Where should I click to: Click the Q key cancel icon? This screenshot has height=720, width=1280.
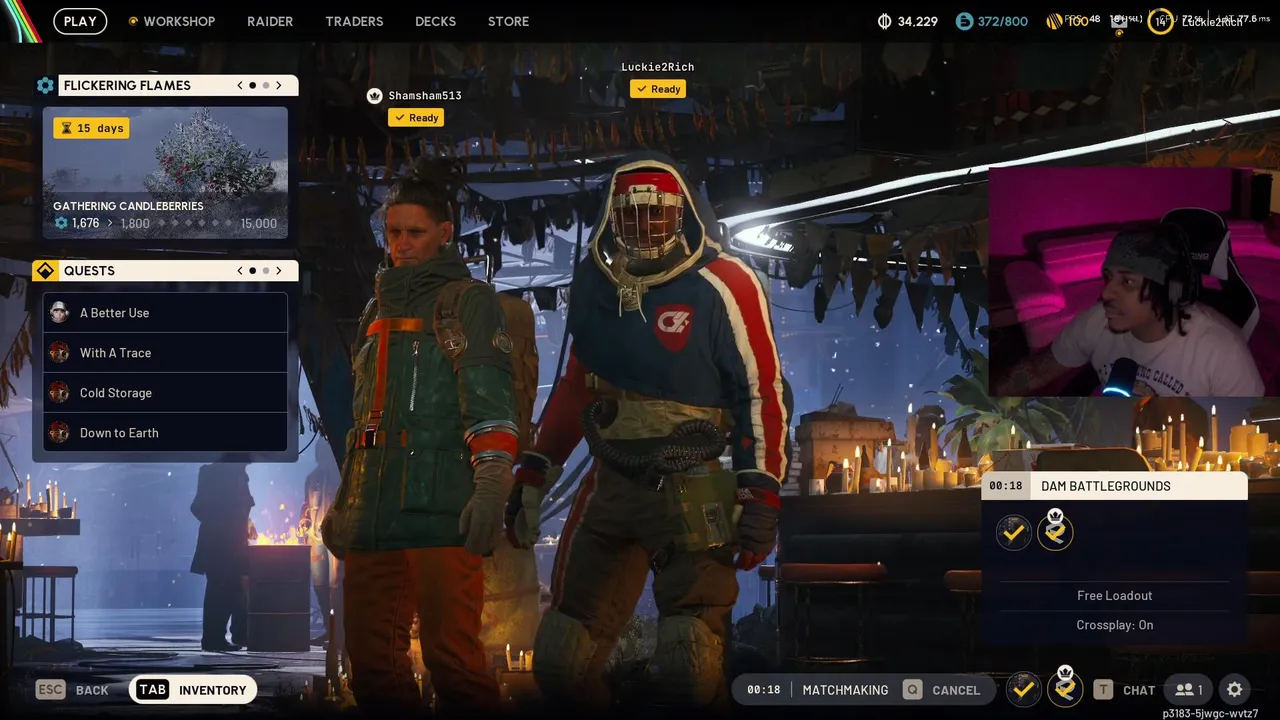click(x=912, y=690)
